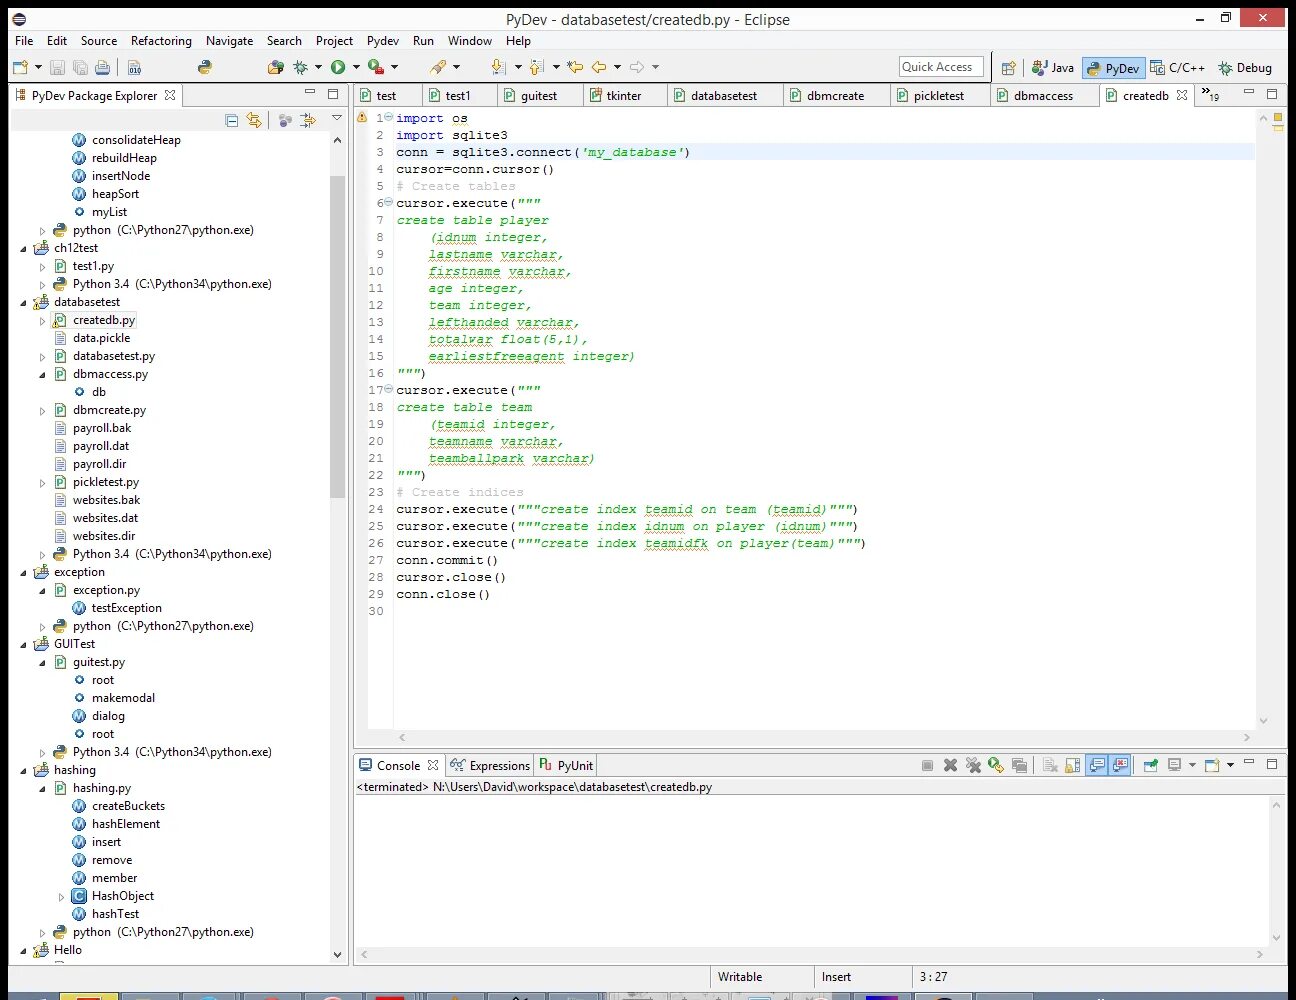Click the Print icon in the toolbar
Image resolution: width=1296 pixels, height=1000 pixels.
coord(102,67)
